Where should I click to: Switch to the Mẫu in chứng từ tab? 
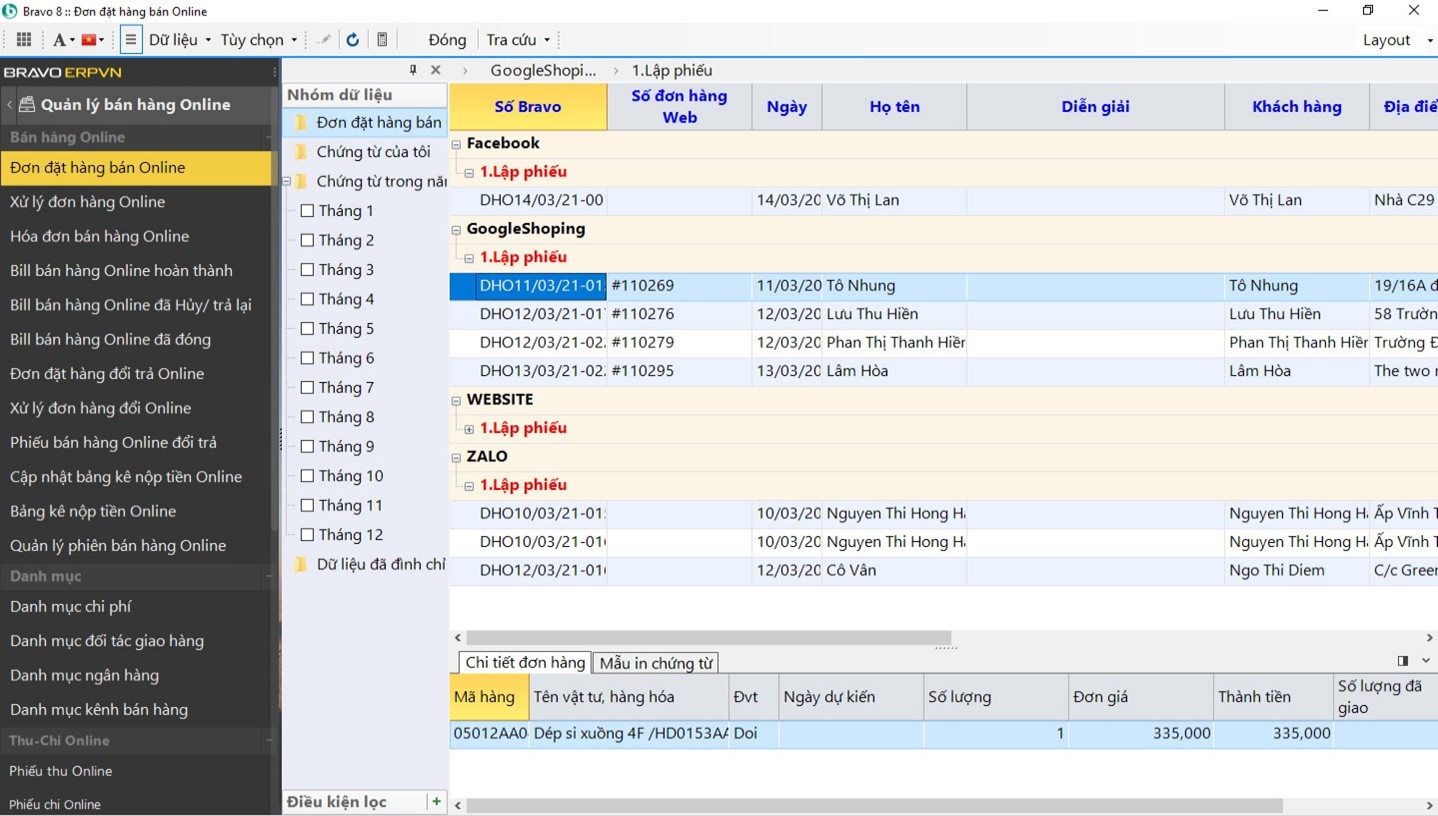click(x=656, y=663)
